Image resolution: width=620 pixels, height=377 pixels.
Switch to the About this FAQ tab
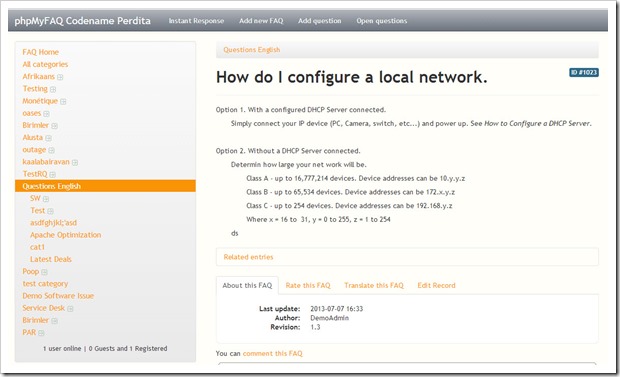click(247, 285)
